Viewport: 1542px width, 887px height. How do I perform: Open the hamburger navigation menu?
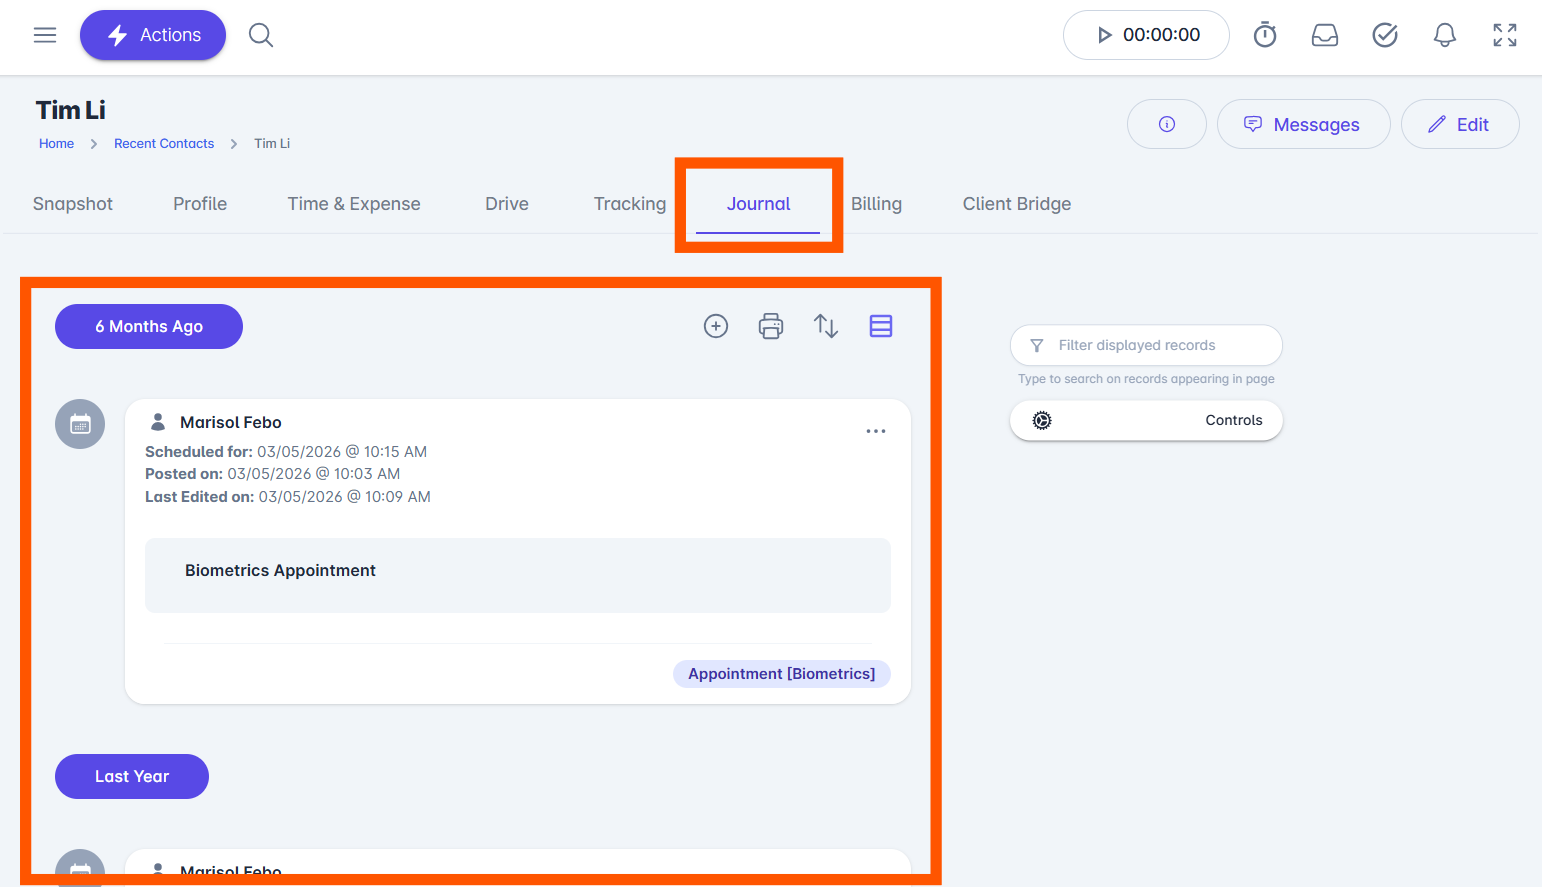click(45, 35)
